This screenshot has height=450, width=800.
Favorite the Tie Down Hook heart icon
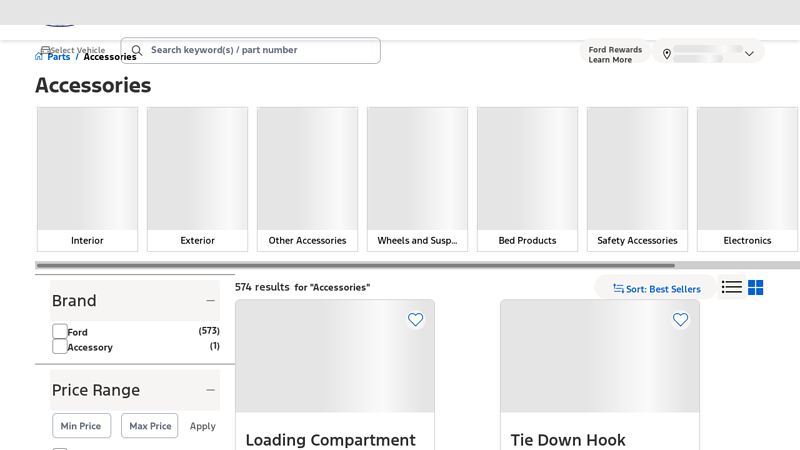tap(680, 320)
